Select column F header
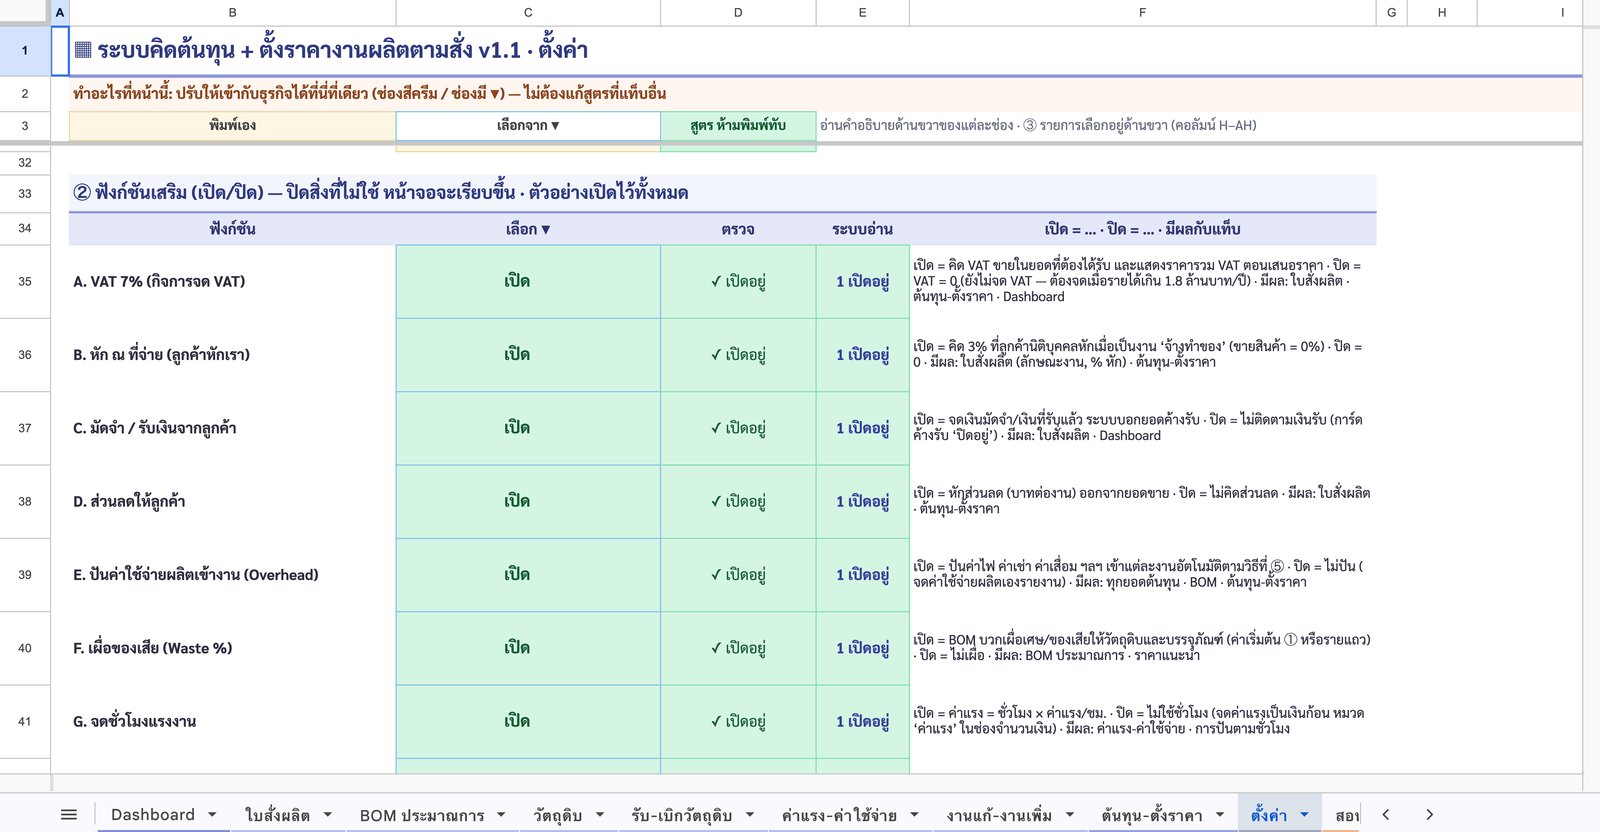This screenshot has height=832, width=1600. 1142,12
